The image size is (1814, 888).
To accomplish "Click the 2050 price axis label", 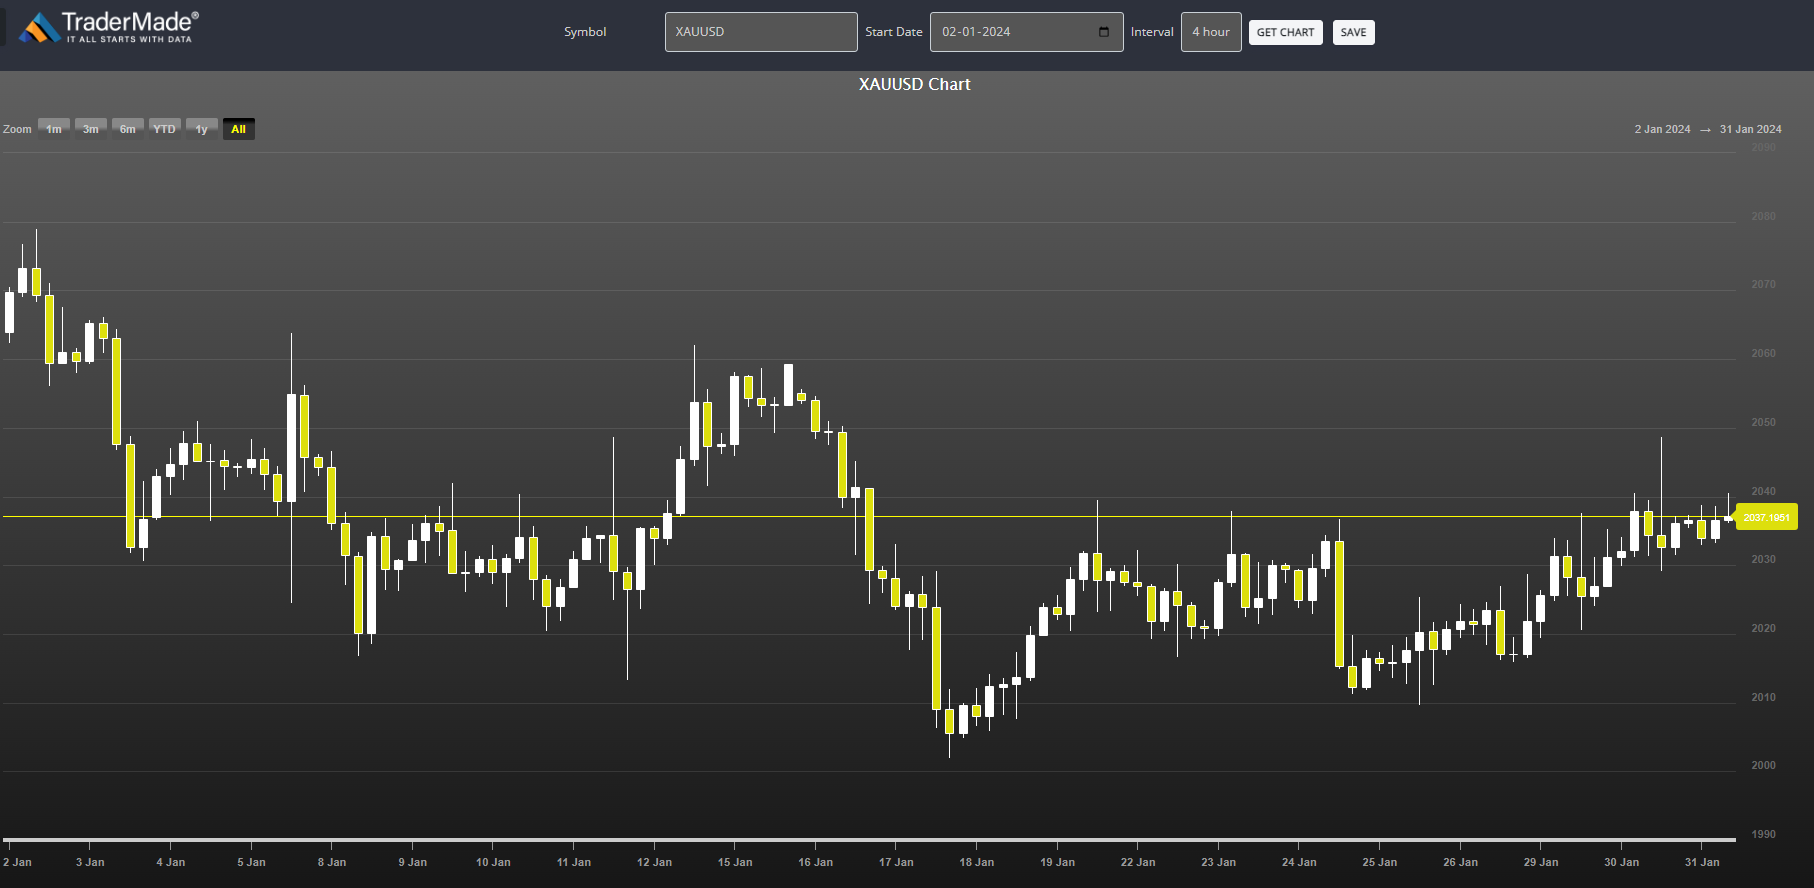I will (x=1764, y=422).
